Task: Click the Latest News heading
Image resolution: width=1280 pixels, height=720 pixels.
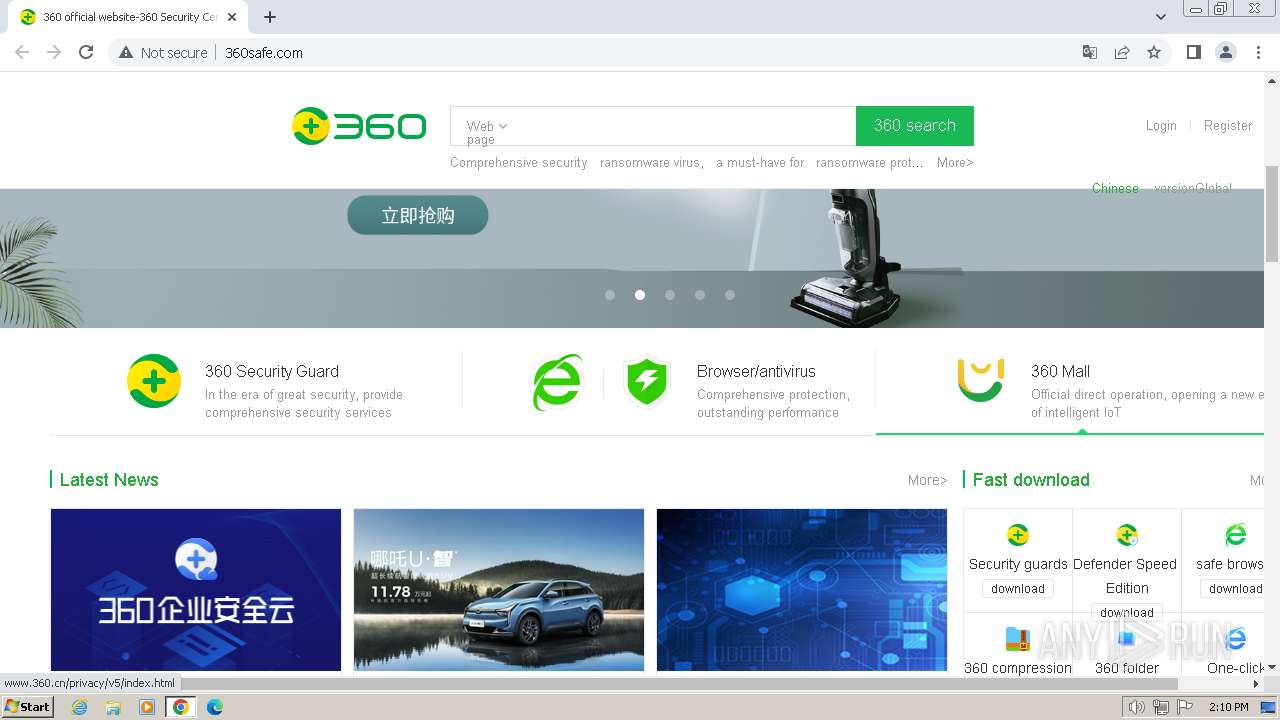Action: (109, 480)
